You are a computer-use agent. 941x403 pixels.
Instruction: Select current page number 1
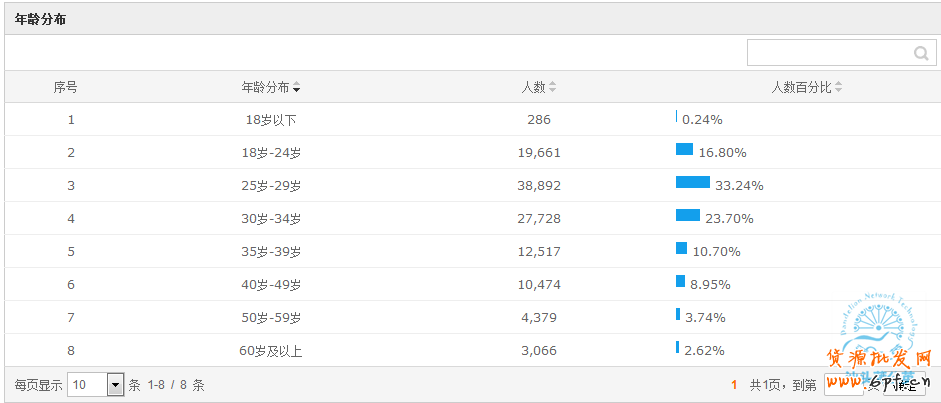point(734,385)
